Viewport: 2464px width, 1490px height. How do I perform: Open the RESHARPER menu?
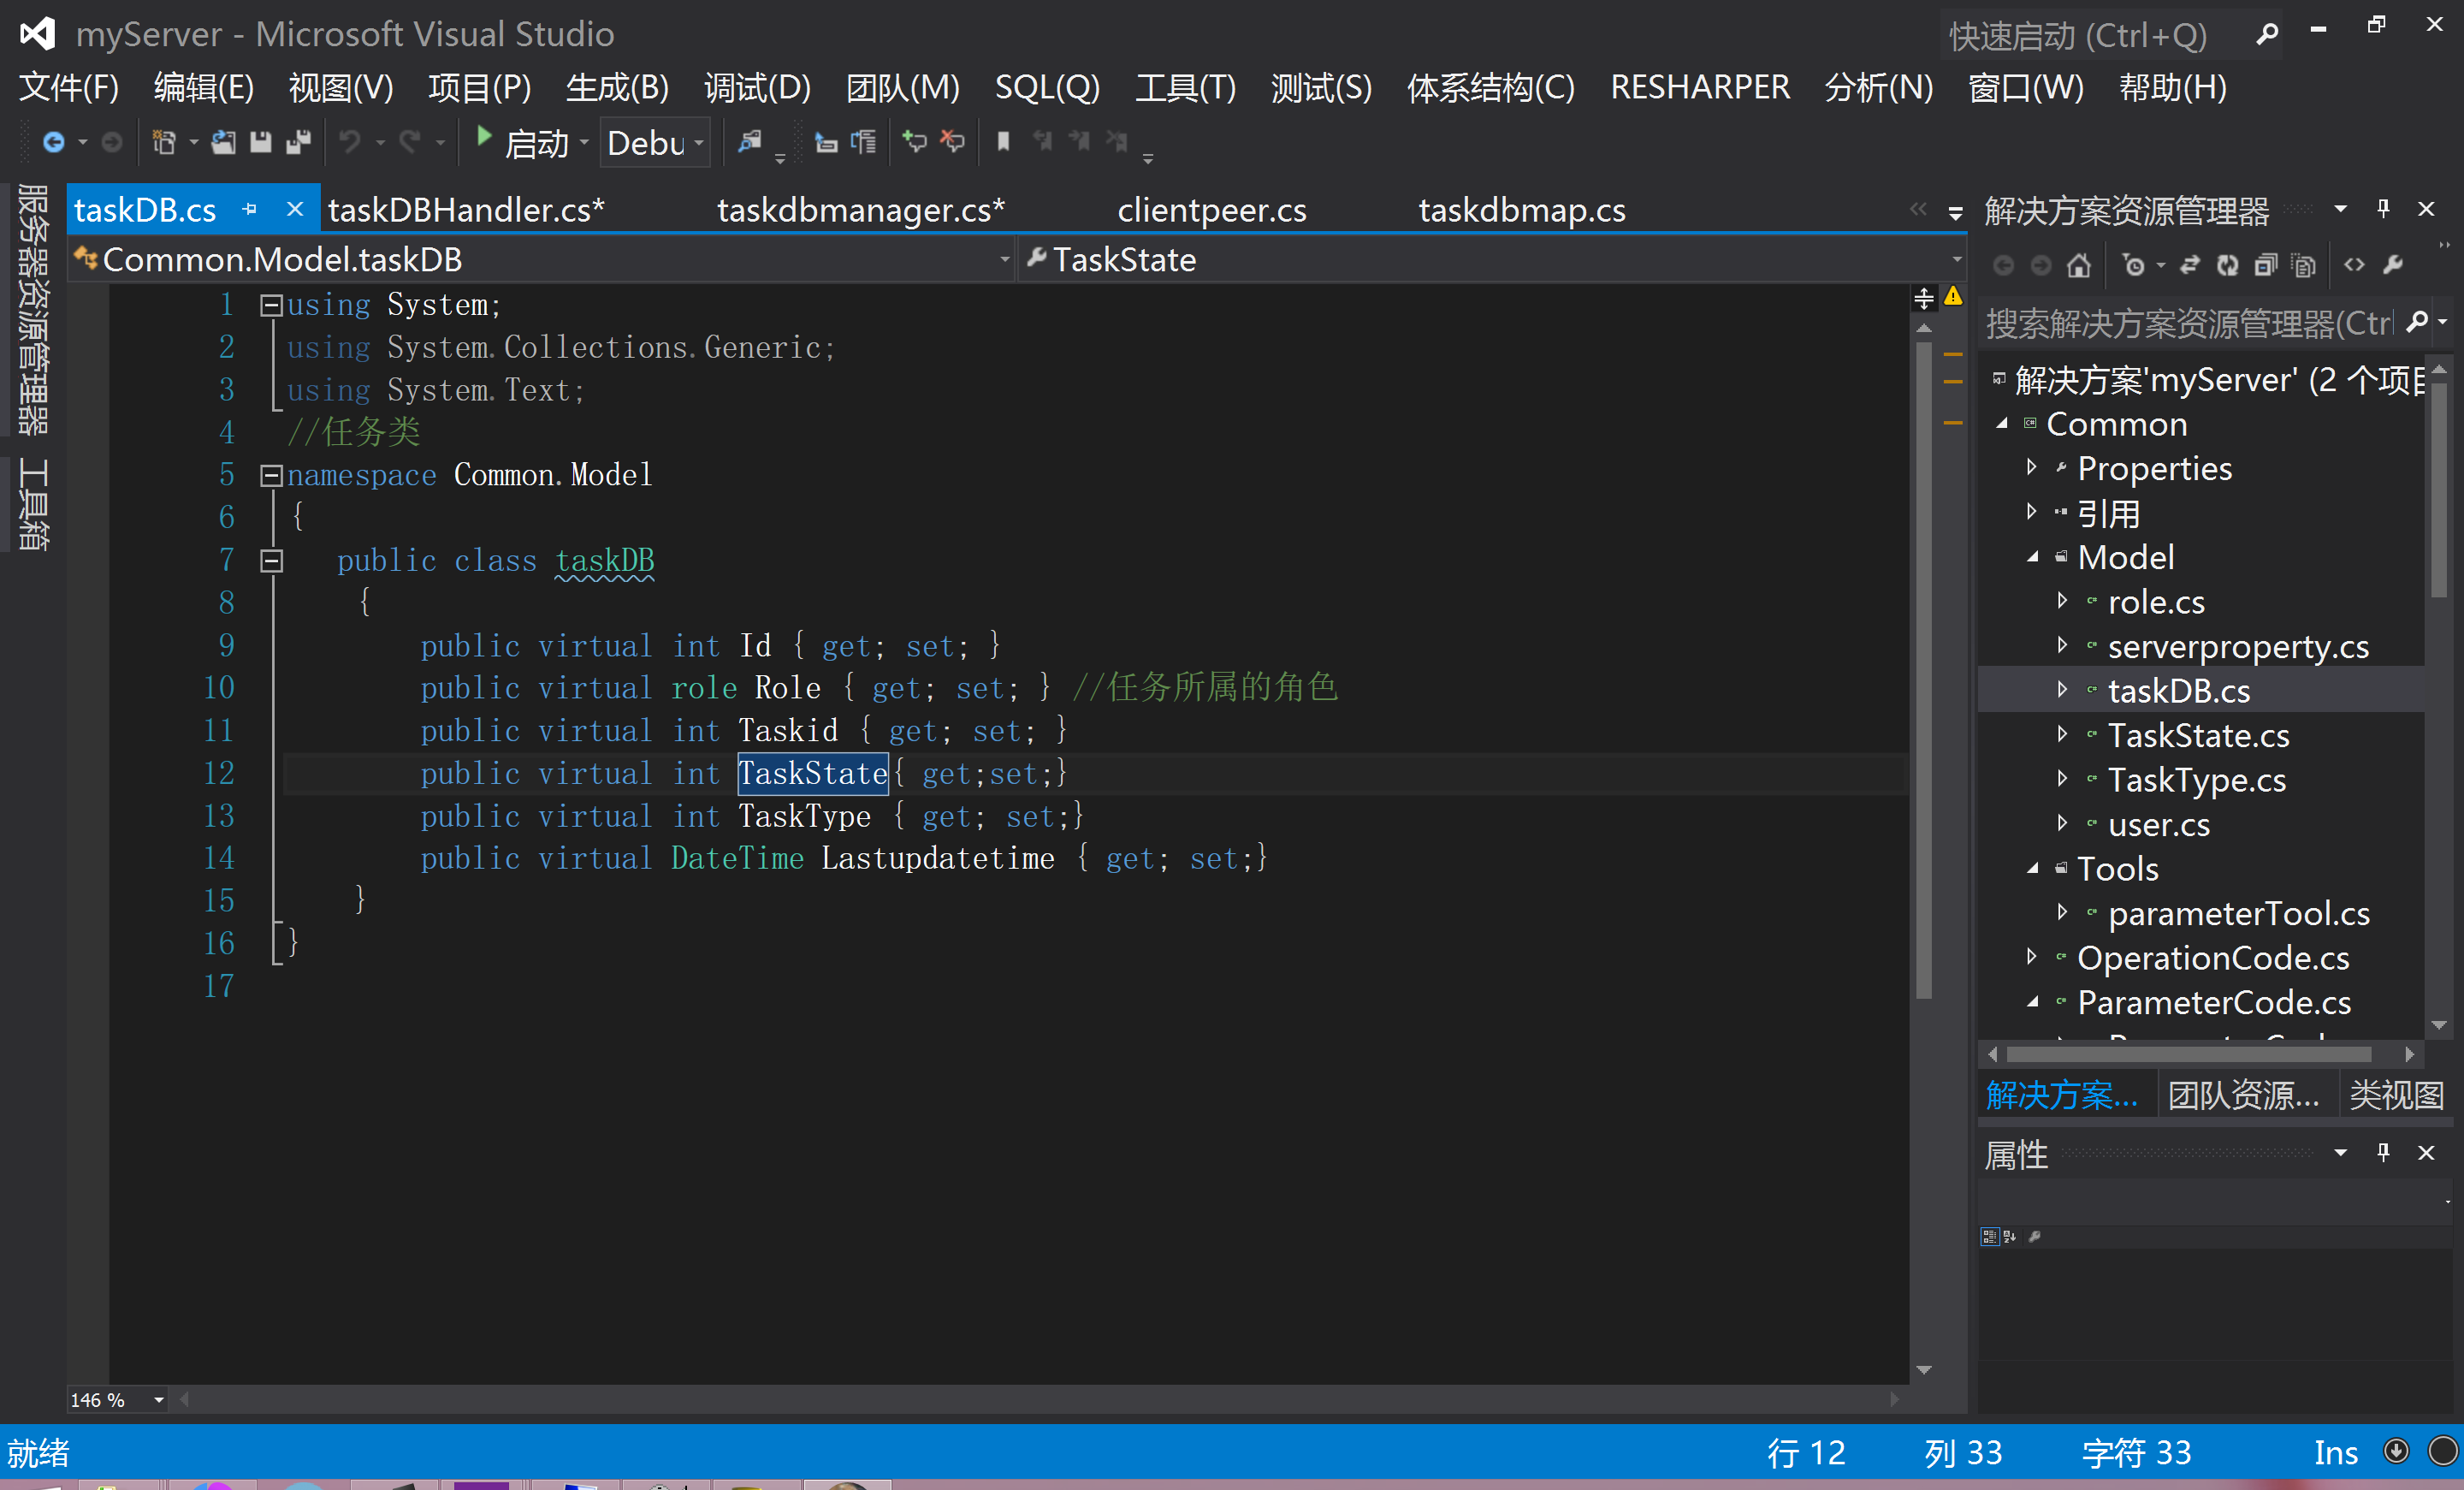click(x=1700, y=88)
